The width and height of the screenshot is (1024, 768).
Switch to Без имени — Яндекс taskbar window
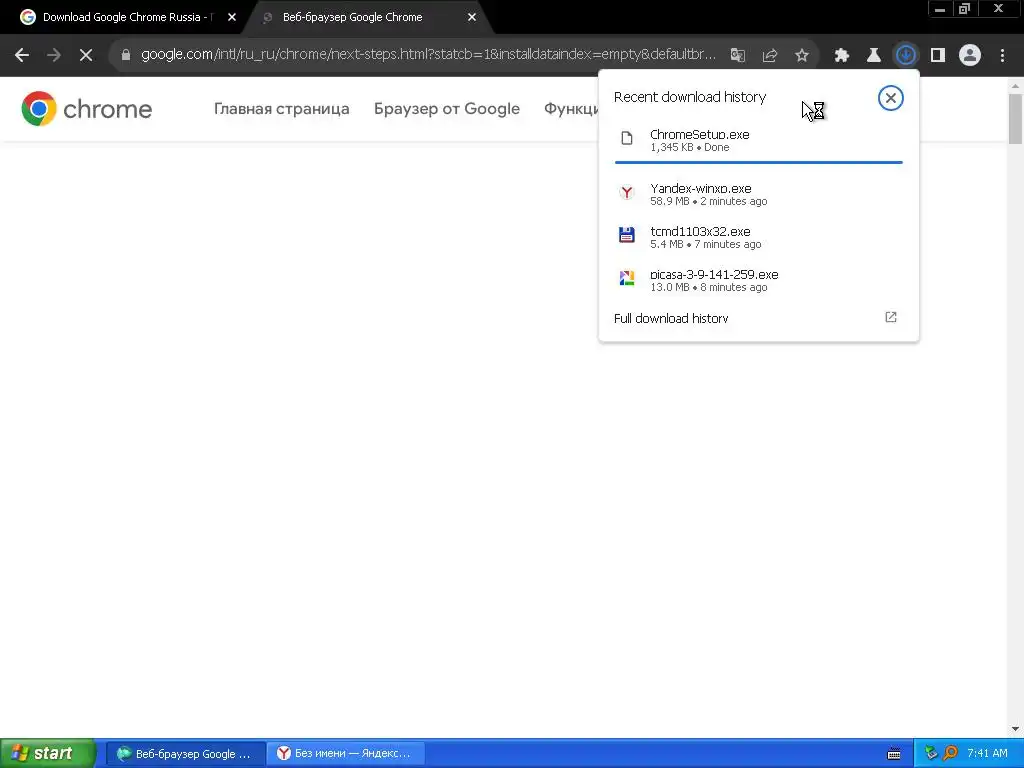[345, 754]
